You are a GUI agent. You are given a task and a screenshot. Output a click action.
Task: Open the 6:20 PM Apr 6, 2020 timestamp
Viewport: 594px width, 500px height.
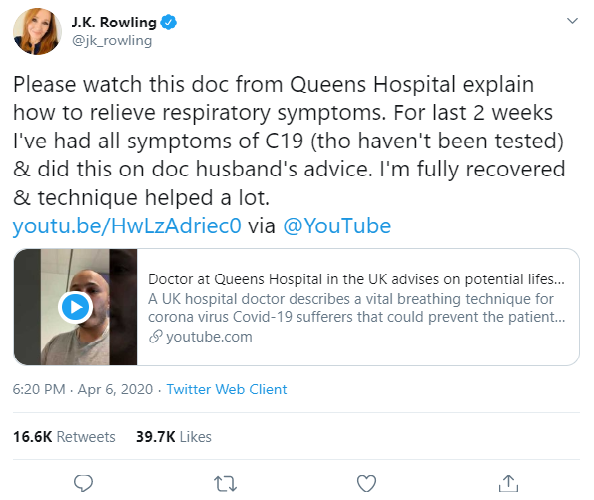point(83,389)
